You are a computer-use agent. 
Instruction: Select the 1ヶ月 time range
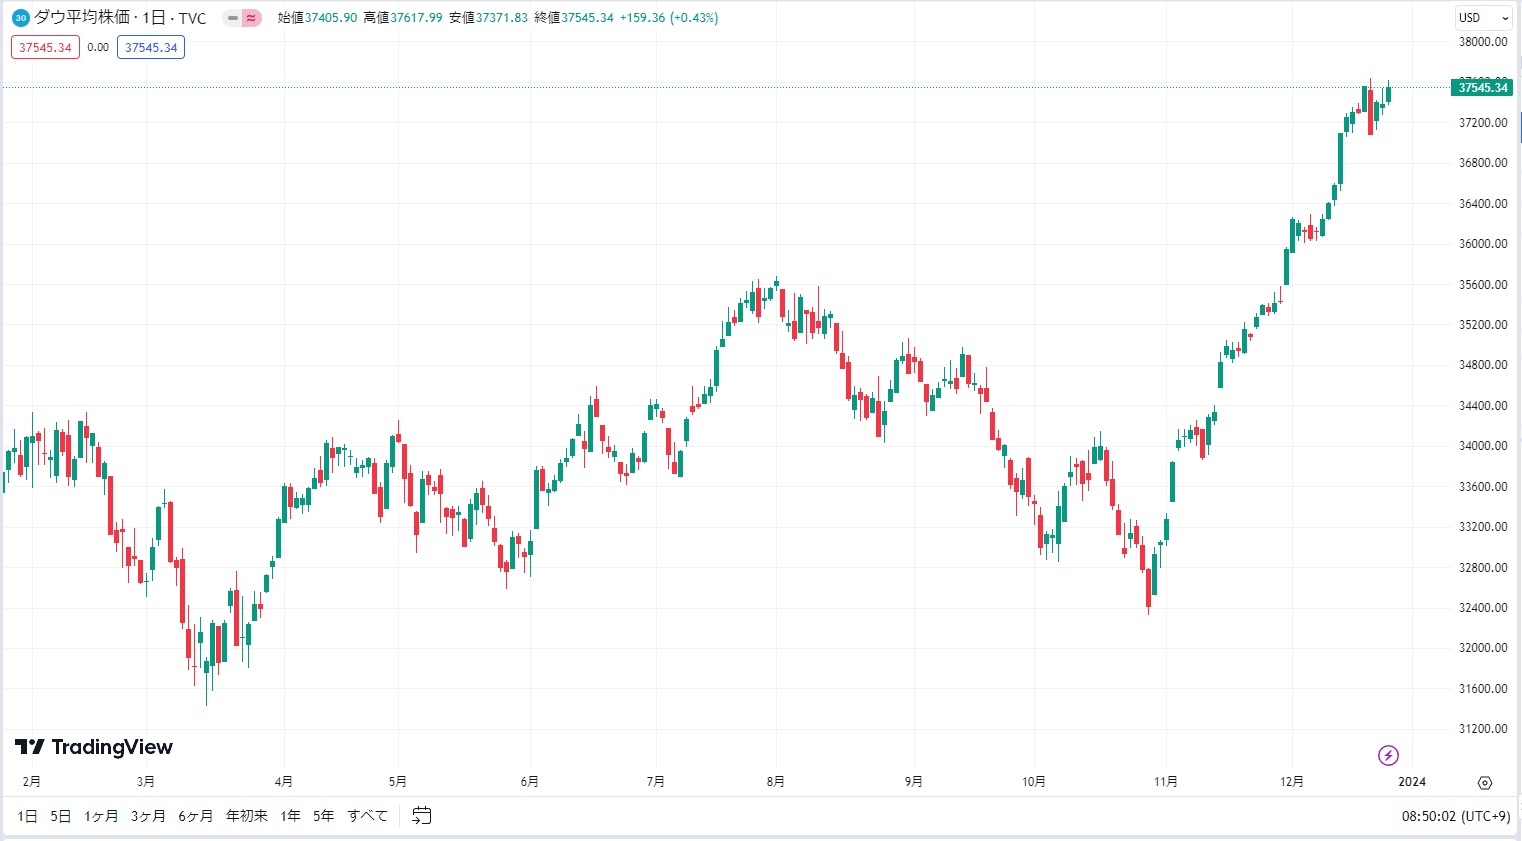click(x=101, y=816)
